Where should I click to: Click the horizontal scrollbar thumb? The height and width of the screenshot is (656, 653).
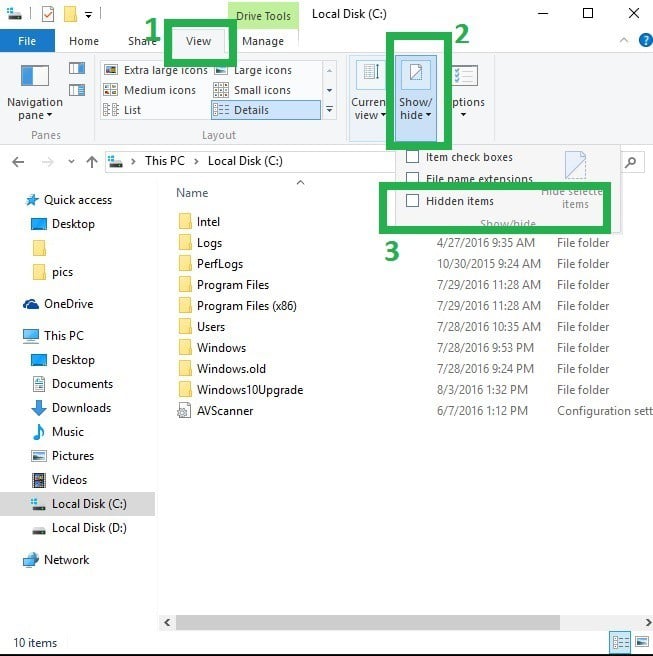tap(368, 622)
